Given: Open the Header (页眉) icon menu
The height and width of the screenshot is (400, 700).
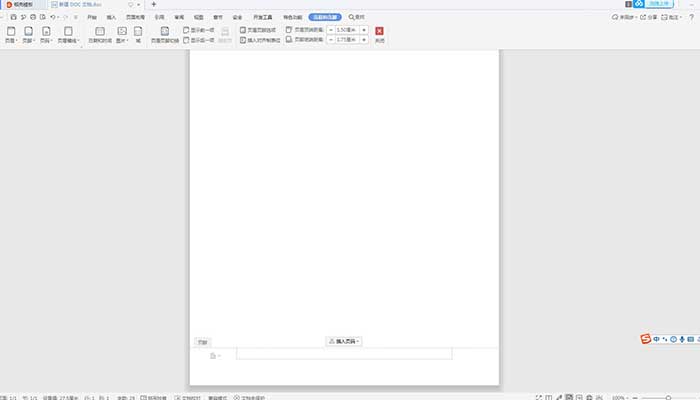Looking at the screenshot, I should [x=9, y=33].
